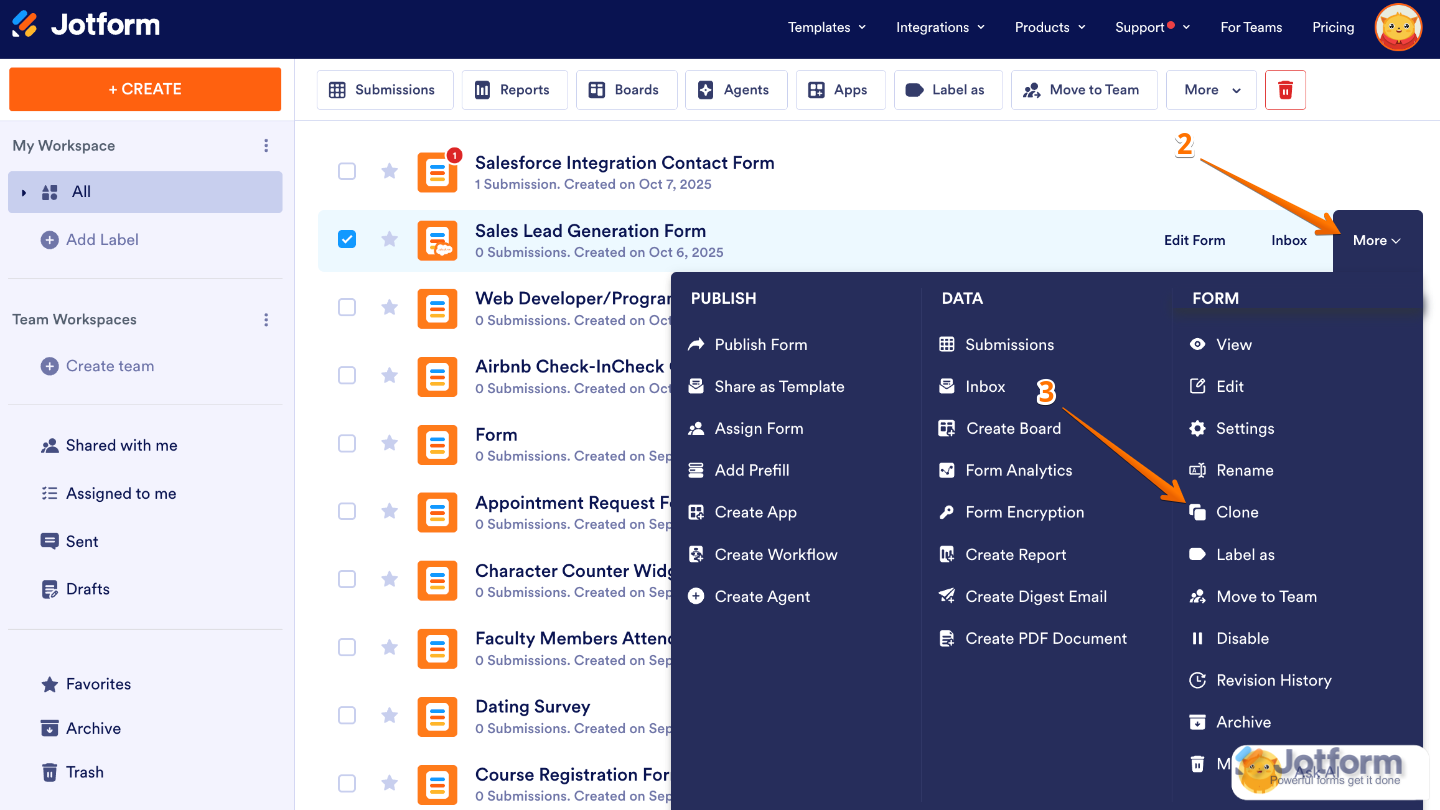Uncheck the Sales Lead Generation Form checkbox
Image resolution: width=1440 pixels, height=810 pixels.
click(x=347, y=239)
